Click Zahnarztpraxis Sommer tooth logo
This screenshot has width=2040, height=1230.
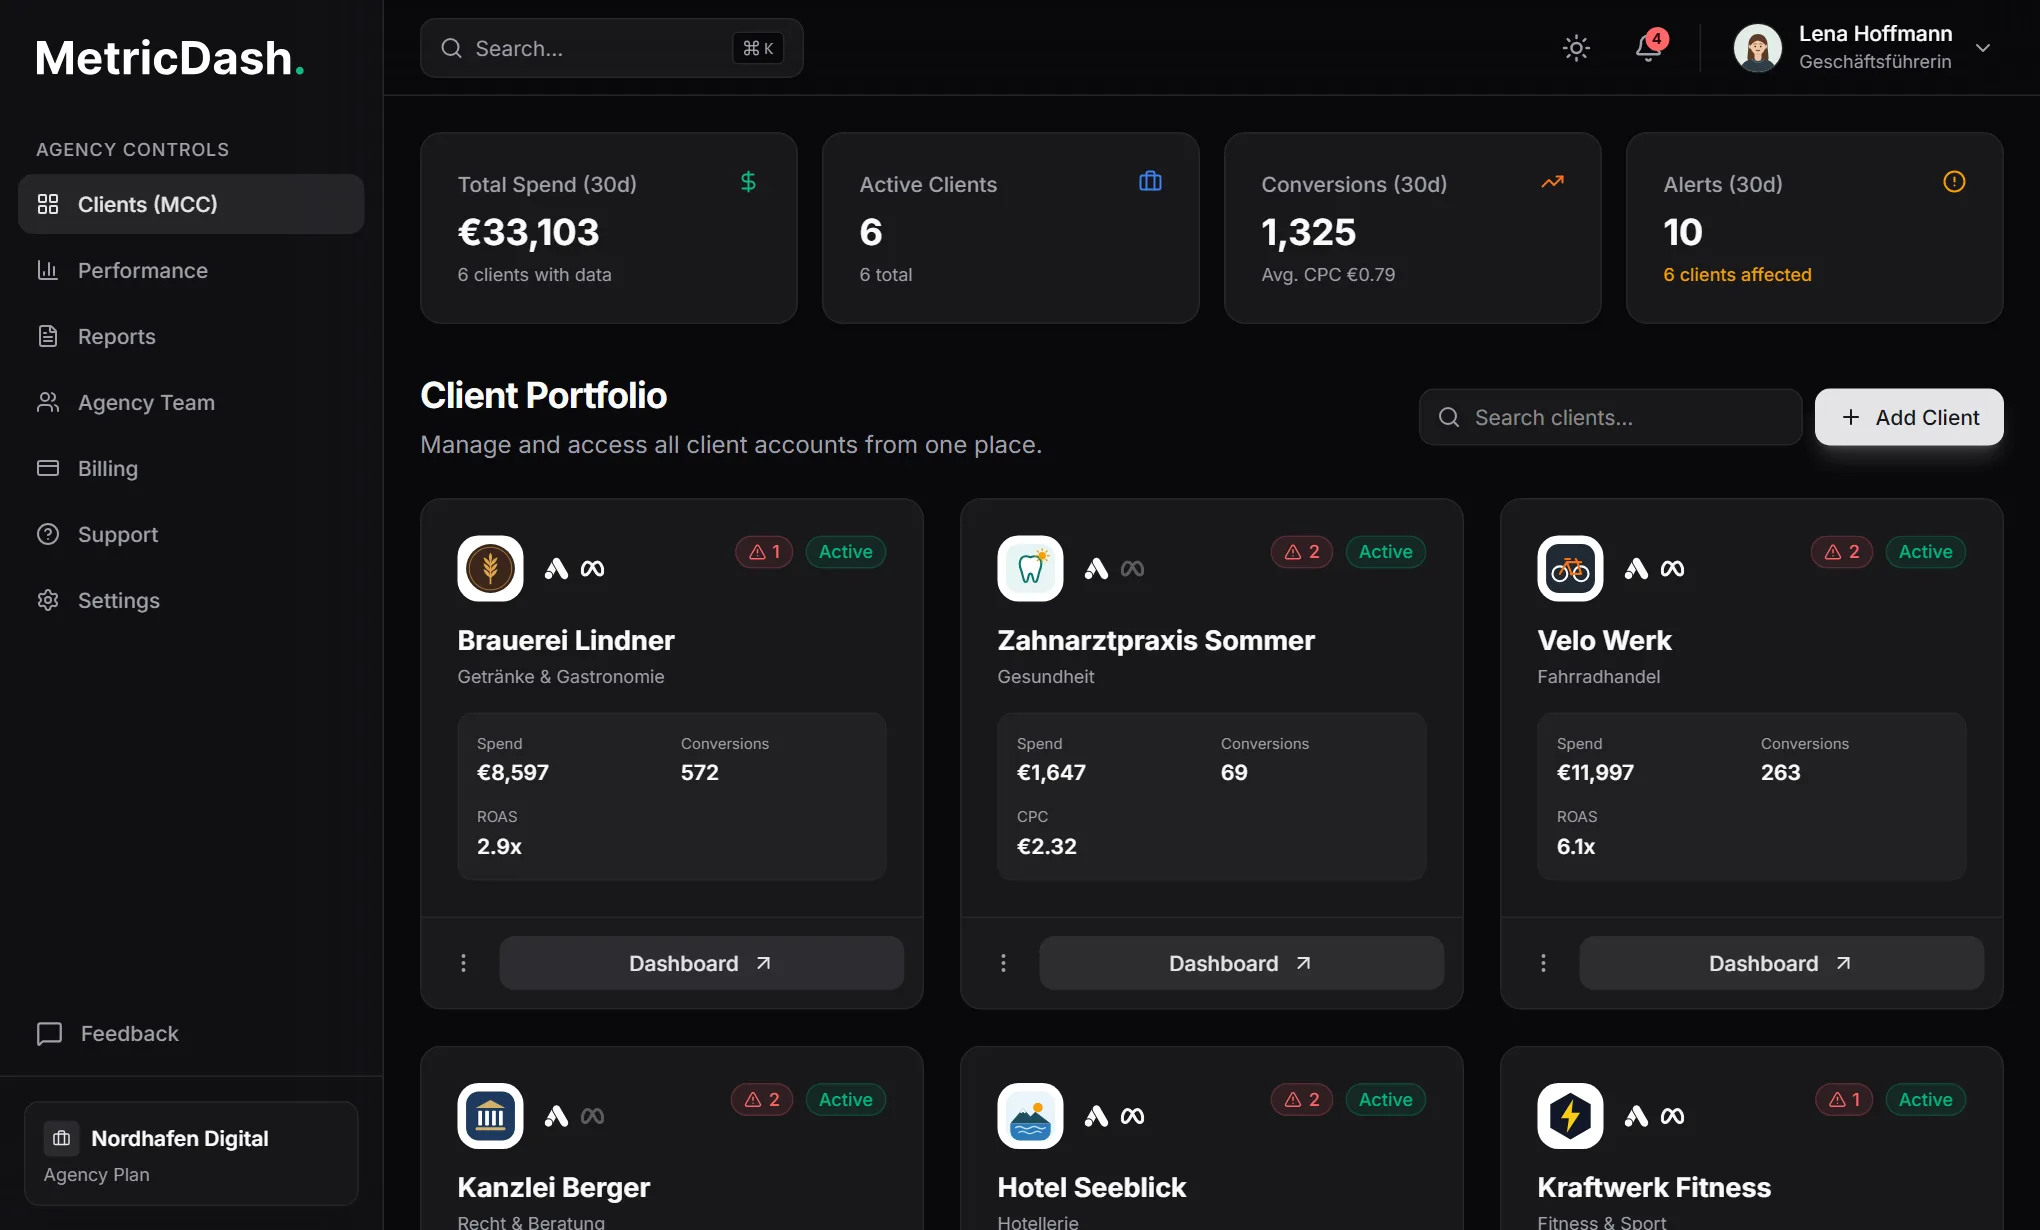tap(1030, 568)
